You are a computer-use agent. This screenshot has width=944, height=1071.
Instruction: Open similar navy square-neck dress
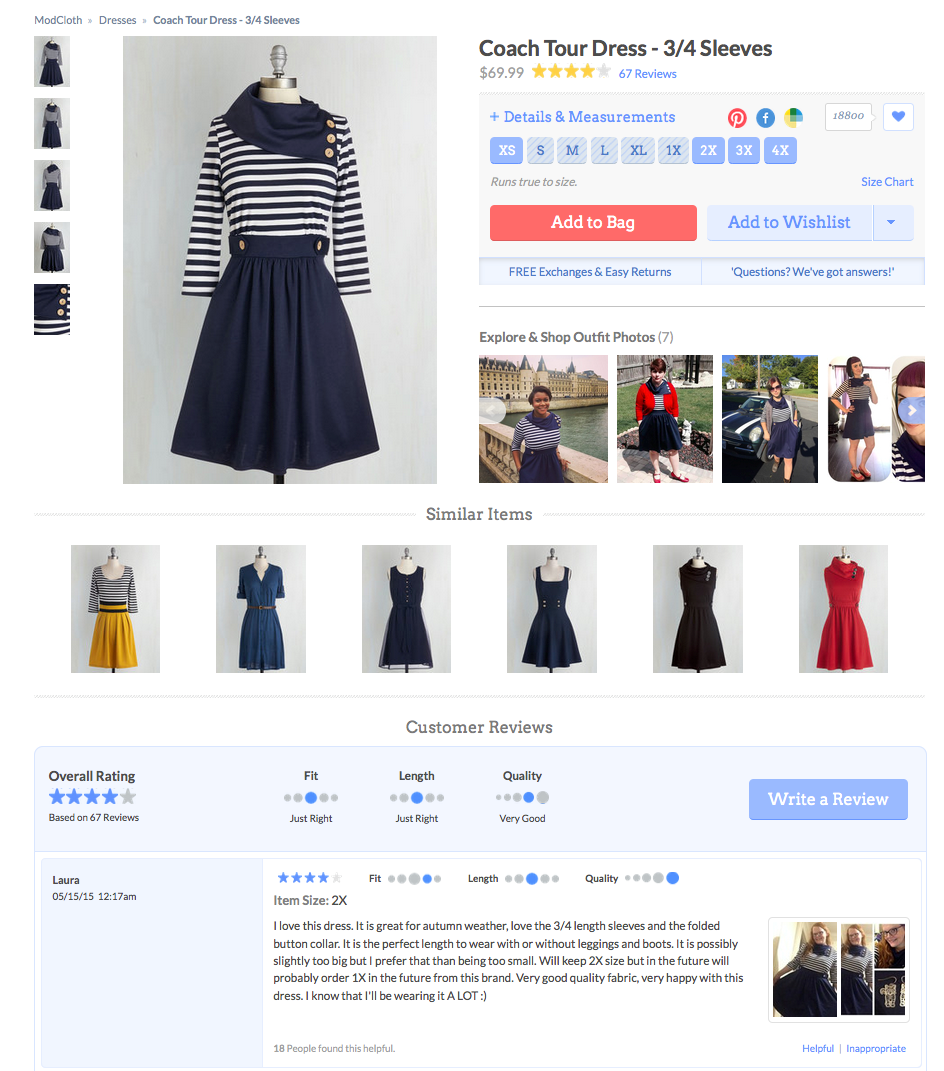(x=552, y=609)
